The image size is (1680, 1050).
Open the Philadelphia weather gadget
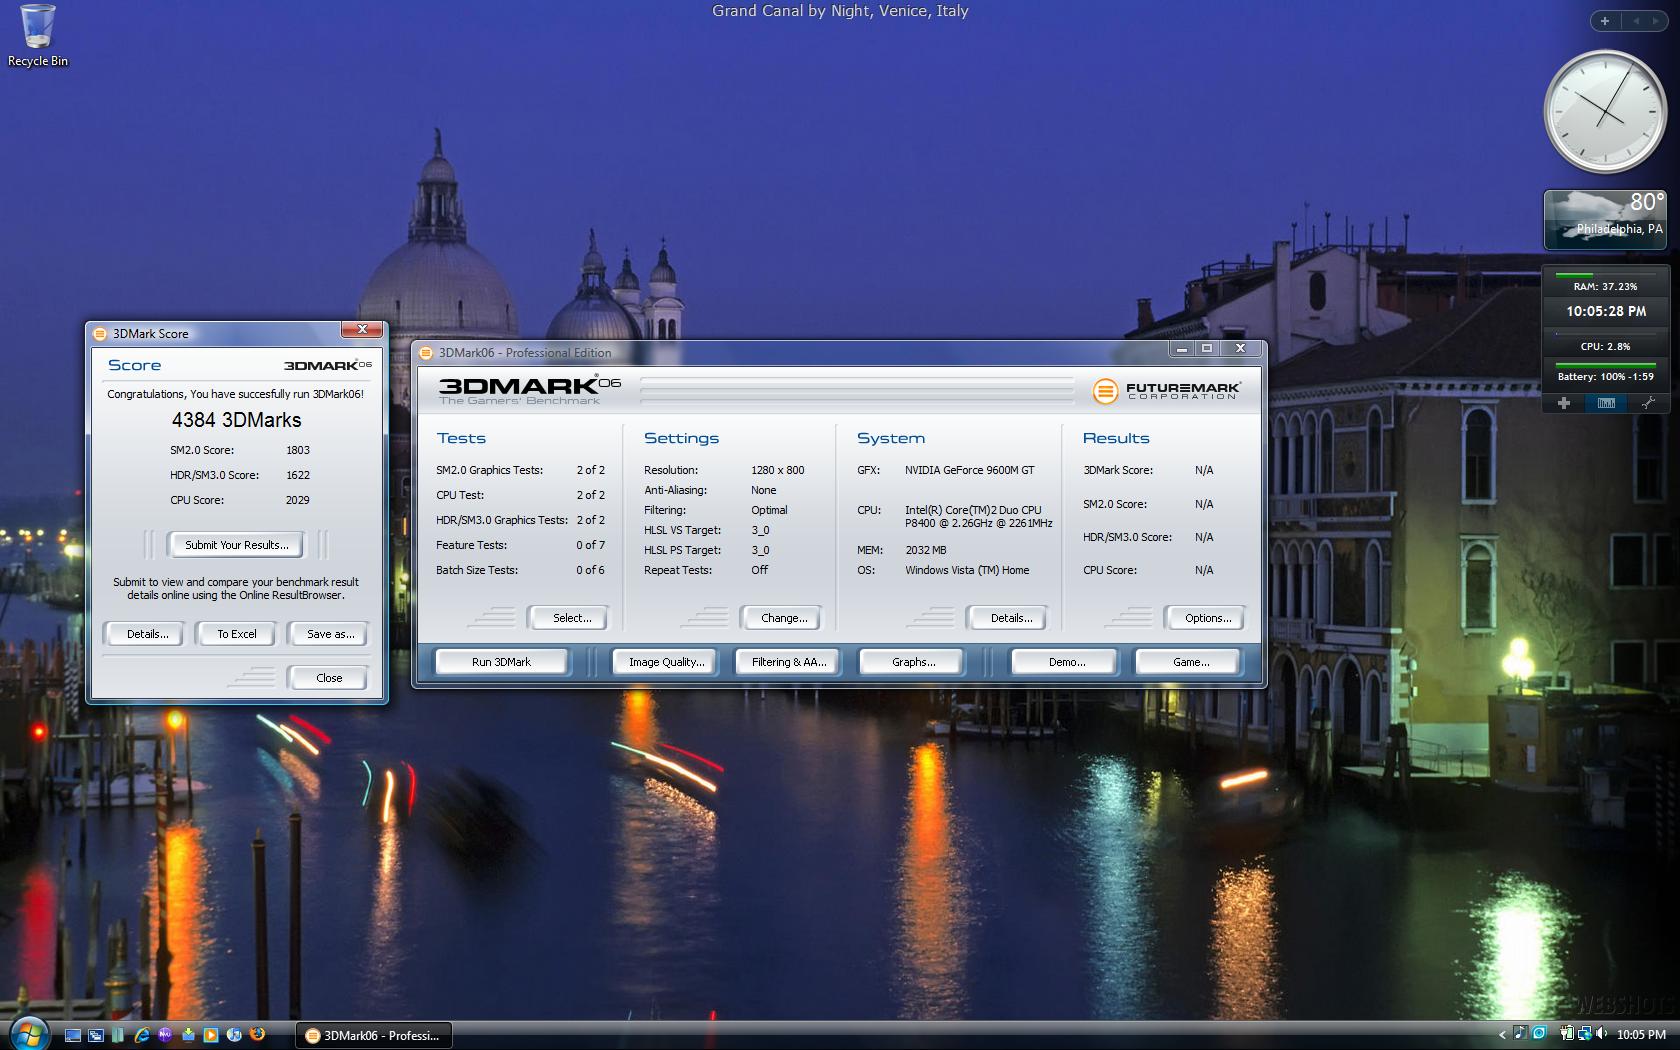click(1604, 219)
